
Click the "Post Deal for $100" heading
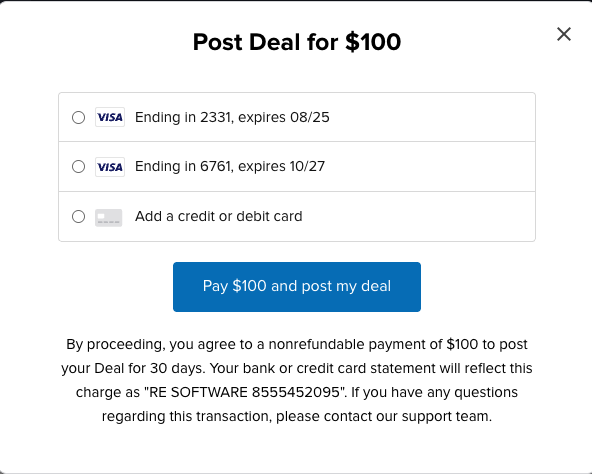click(297, 42)
